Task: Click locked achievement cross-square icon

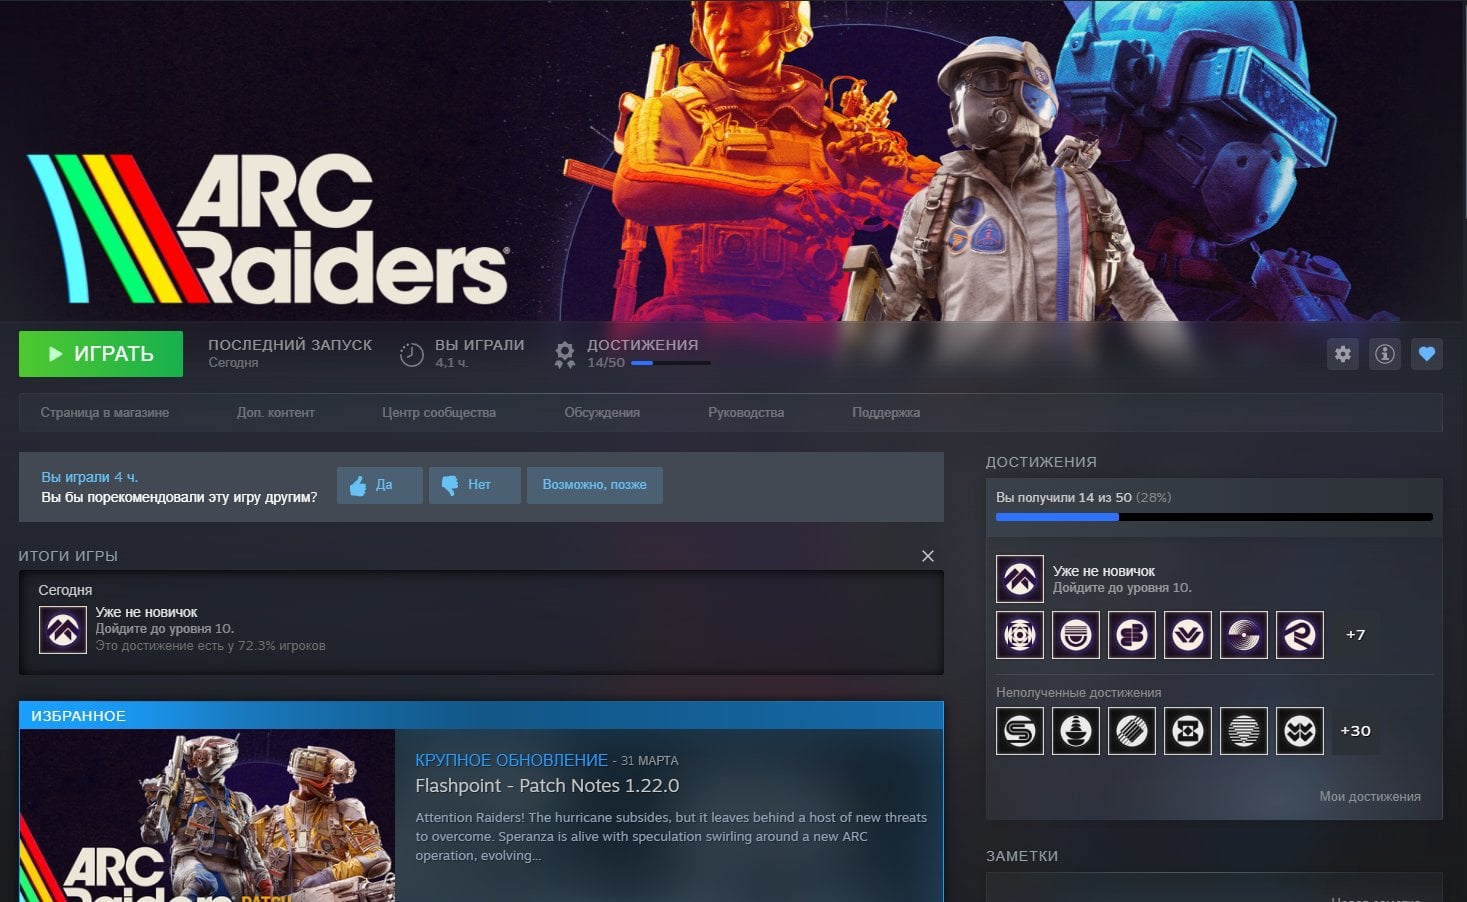Action: pyautogui.click(x=1188, y=731)
